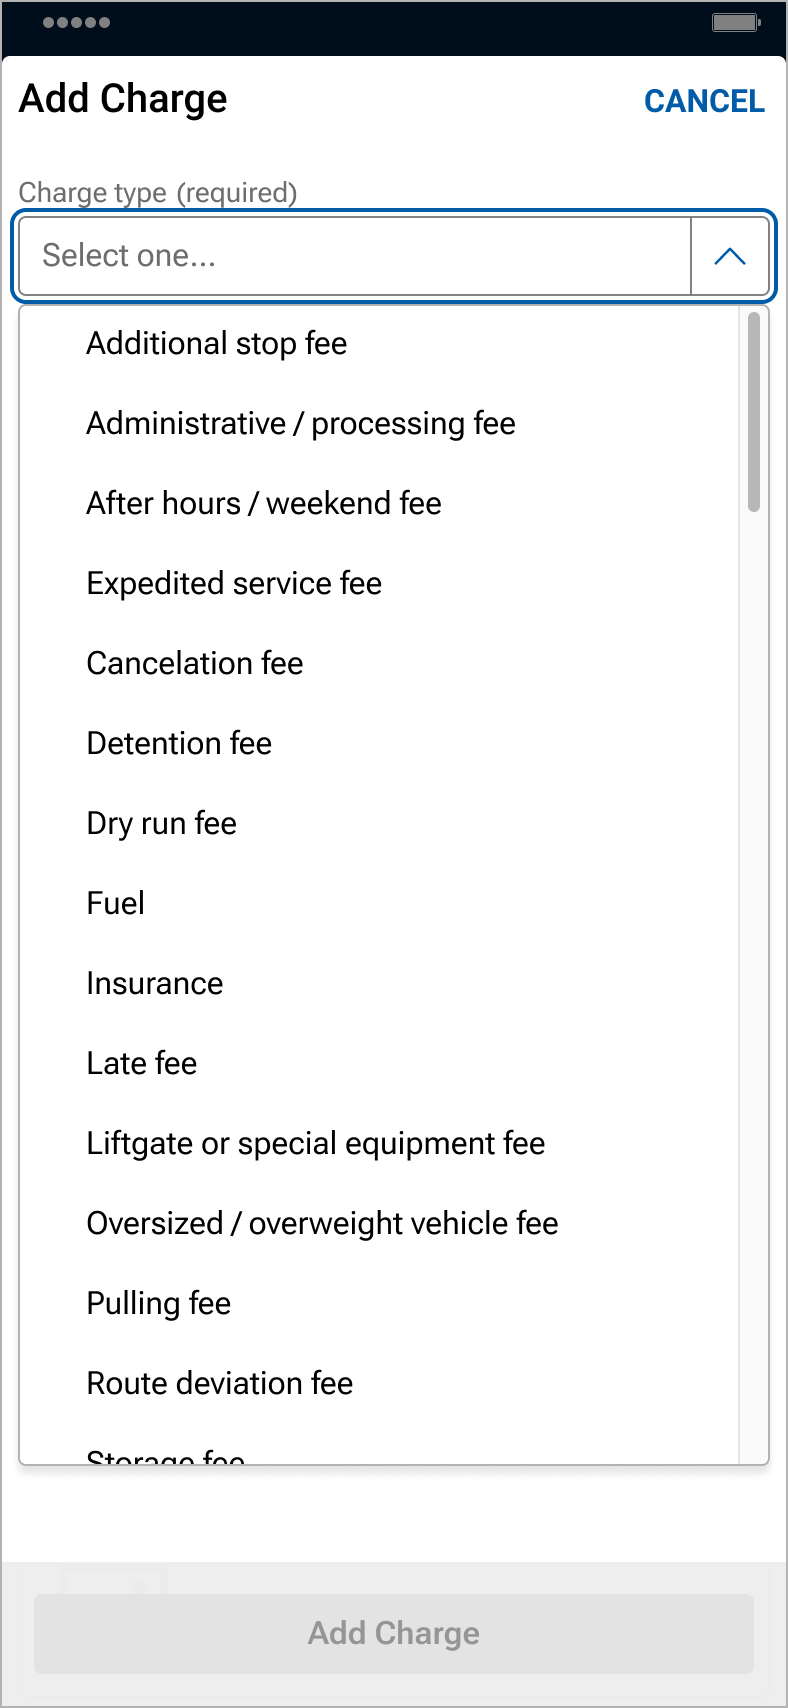Pick Liftgate or special equipment fee

pos(316,1144)
